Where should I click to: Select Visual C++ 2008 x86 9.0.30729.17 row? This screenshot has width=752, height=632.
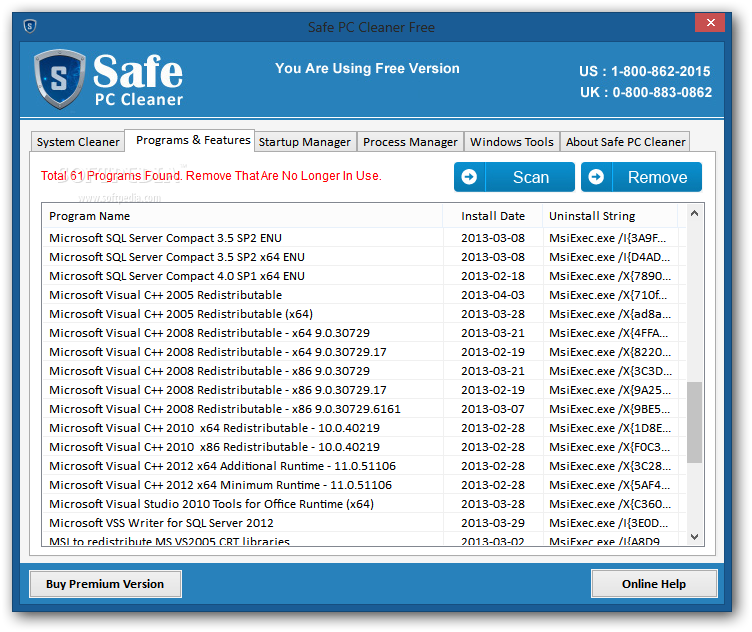pos(364,390)
